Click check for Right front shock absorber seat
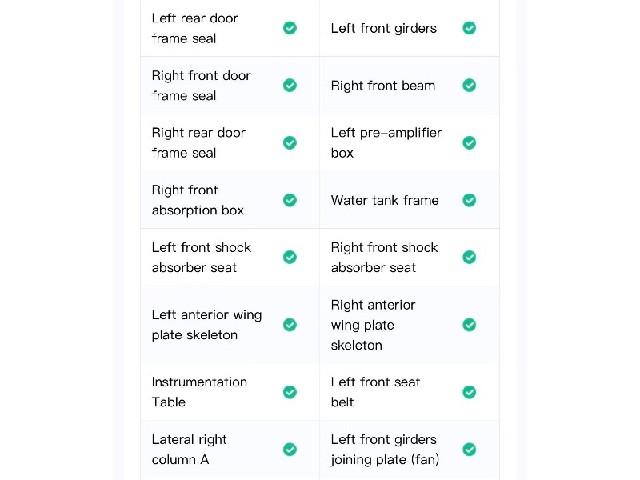The width and height of the screenshot is (640, 480). coord(469,257)
